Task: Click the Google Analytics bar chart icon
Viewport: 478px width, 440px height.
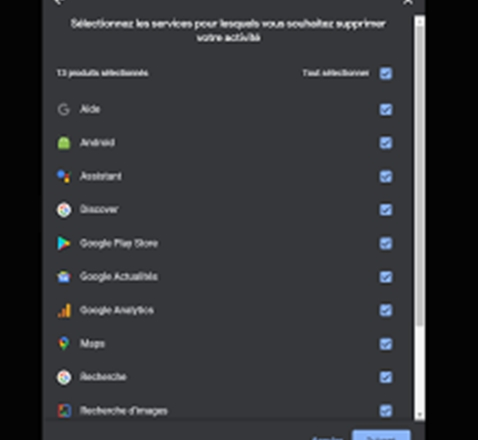Action: point(64,310)
